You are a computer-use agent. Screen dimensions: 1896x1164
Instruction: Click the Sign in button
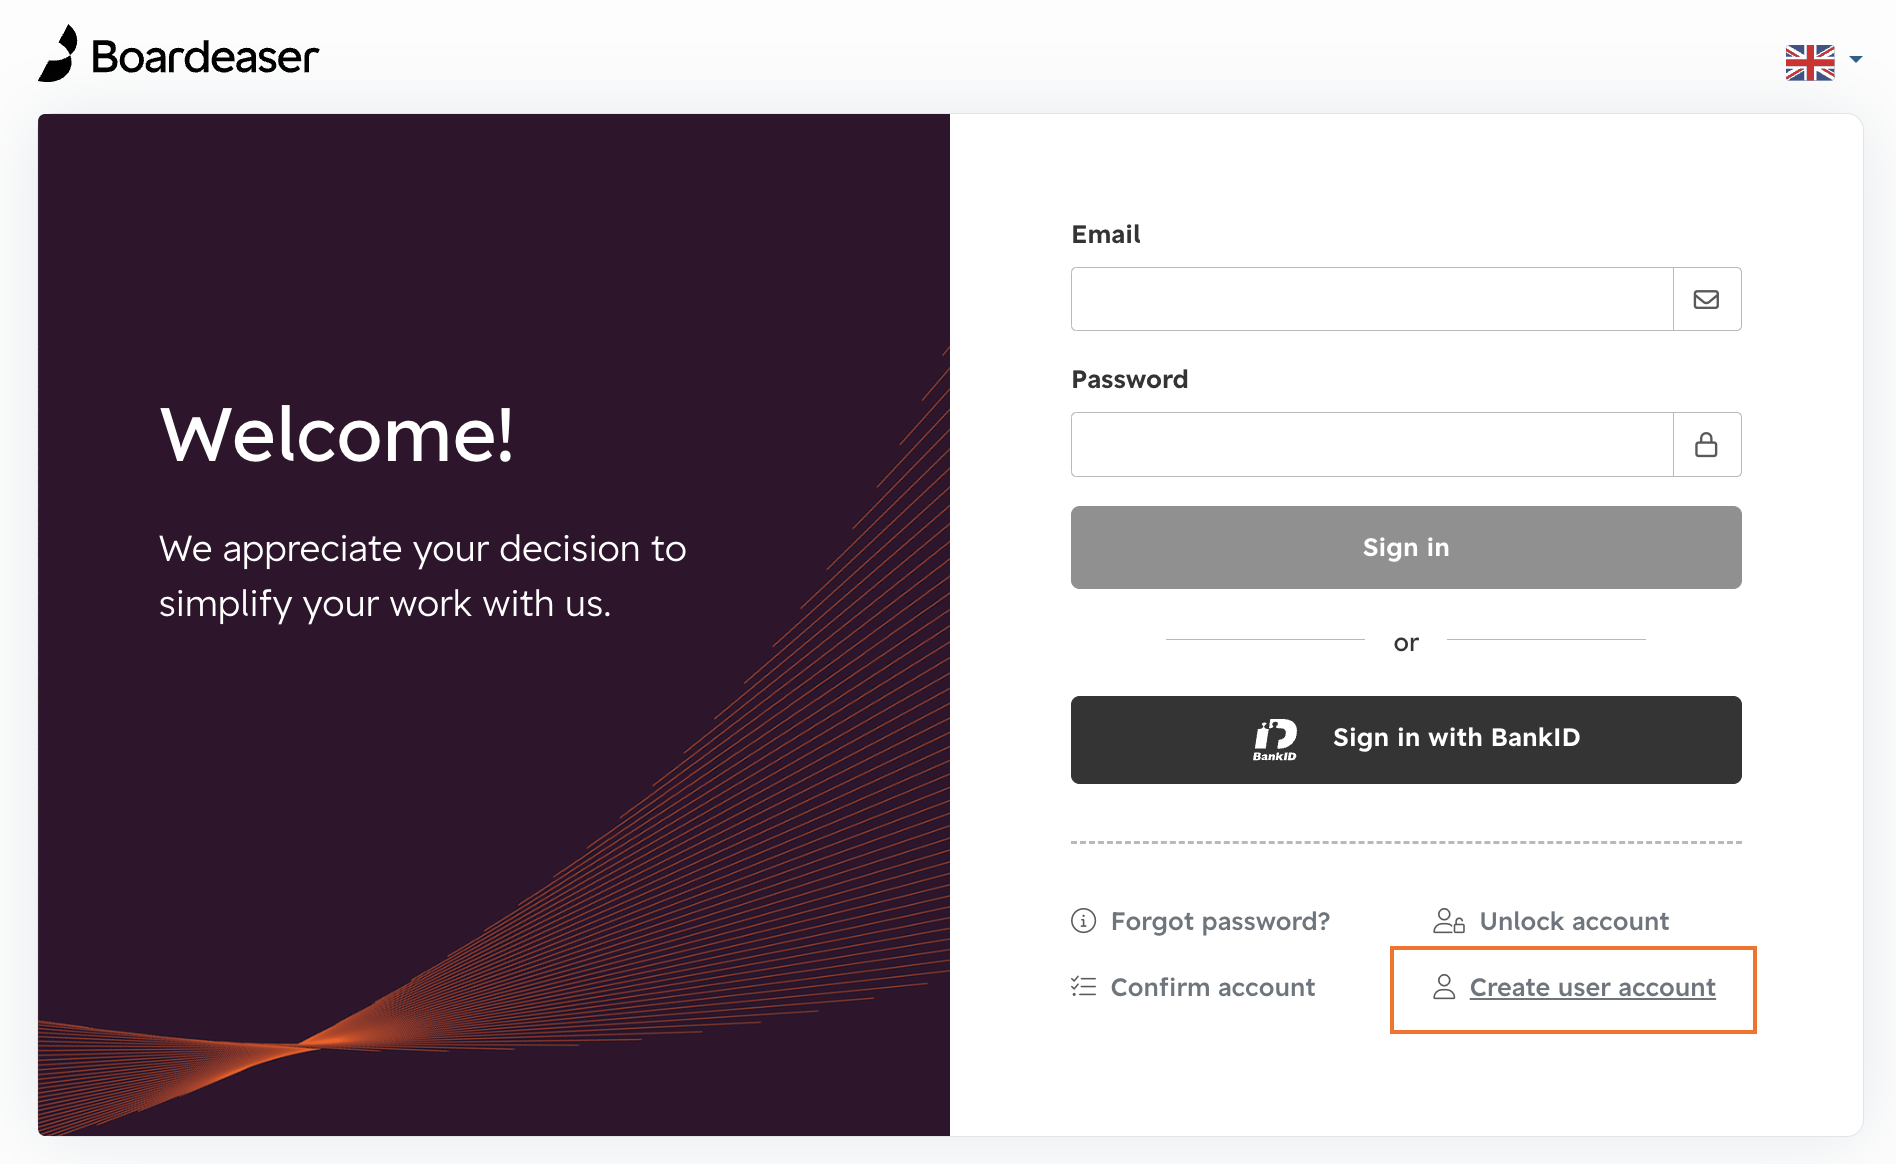tap(1406, 547)
